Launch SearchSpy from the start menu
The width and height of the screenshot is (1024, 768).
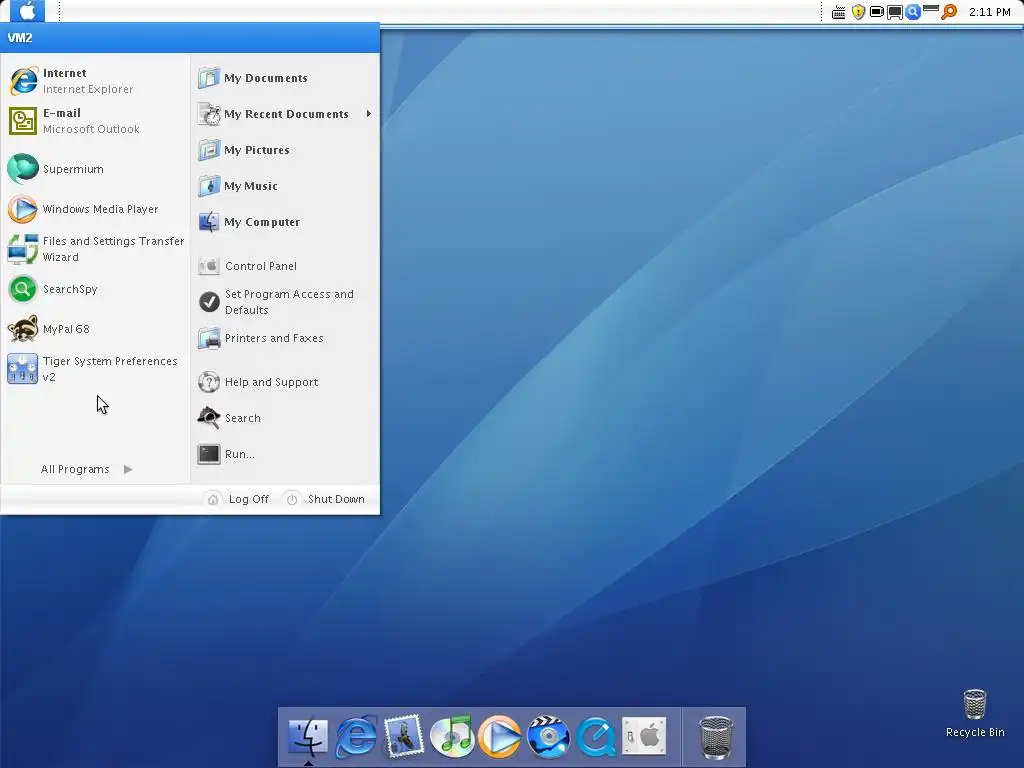pyautogui.click(x=95, y=289)
